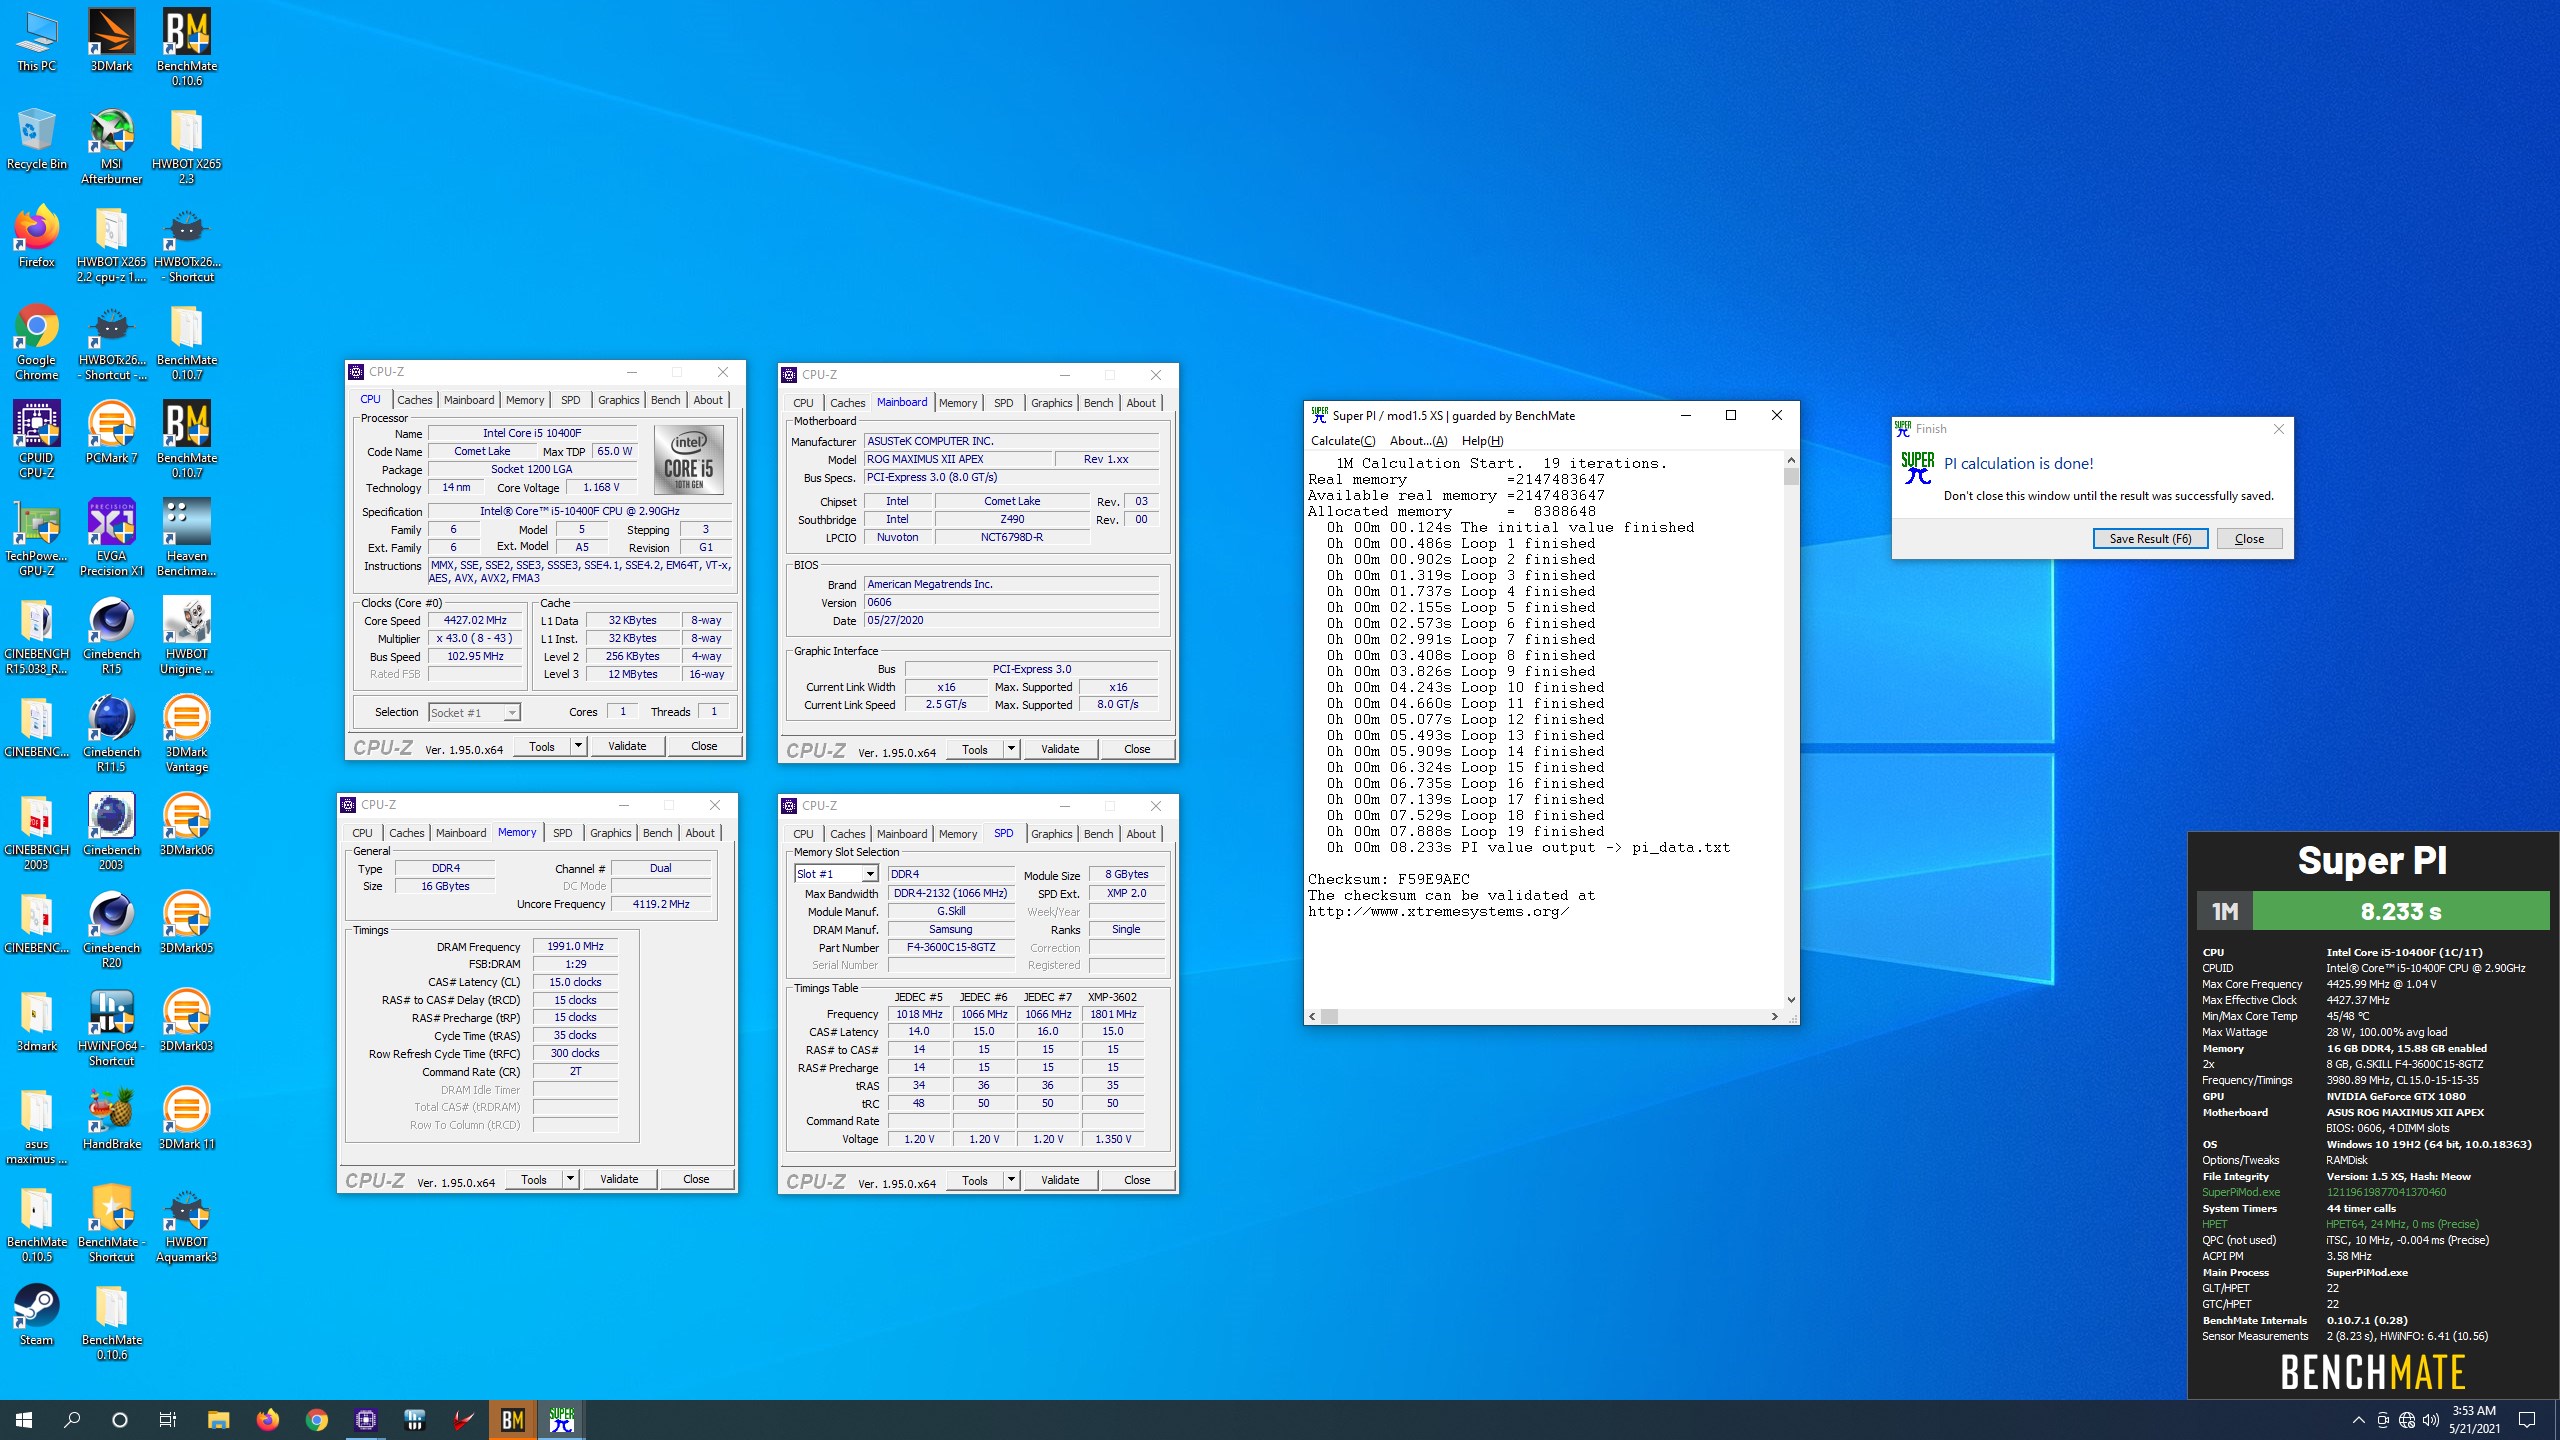Image resolution: width=2560 pixels, height=1440 pixels.
Task: Open 3DMark 11 desktop icon
Action: (x=186, y=1119)
